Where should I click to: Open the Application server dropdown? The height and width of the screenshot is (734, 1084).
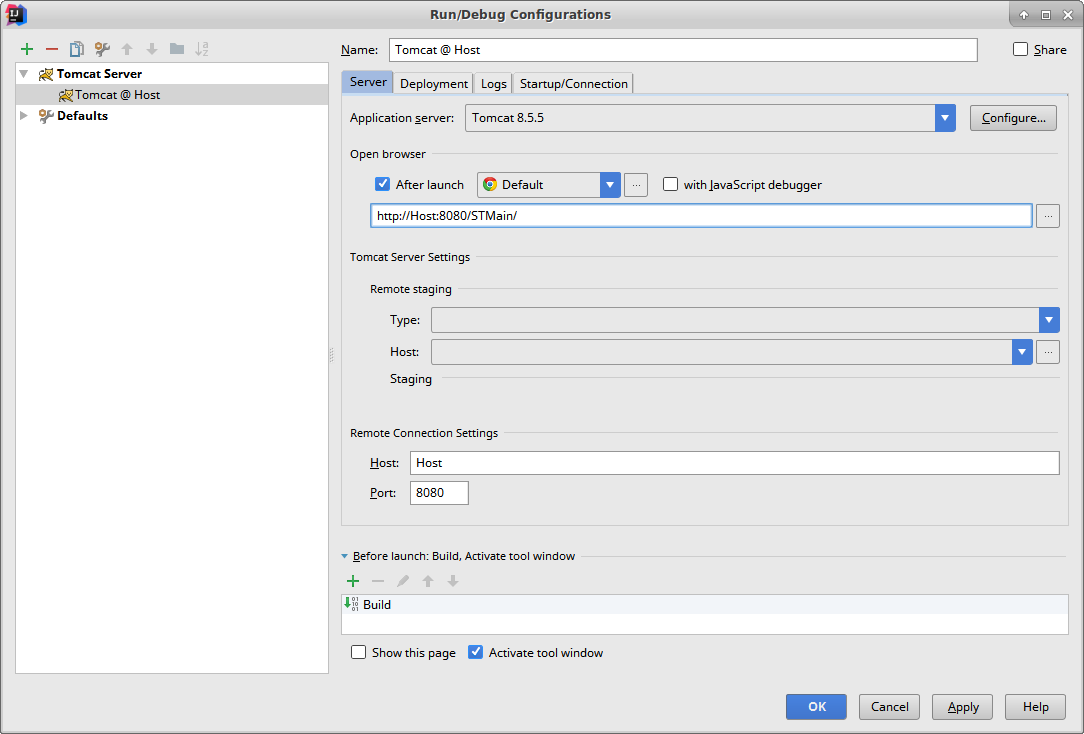(x=945, y=118)
